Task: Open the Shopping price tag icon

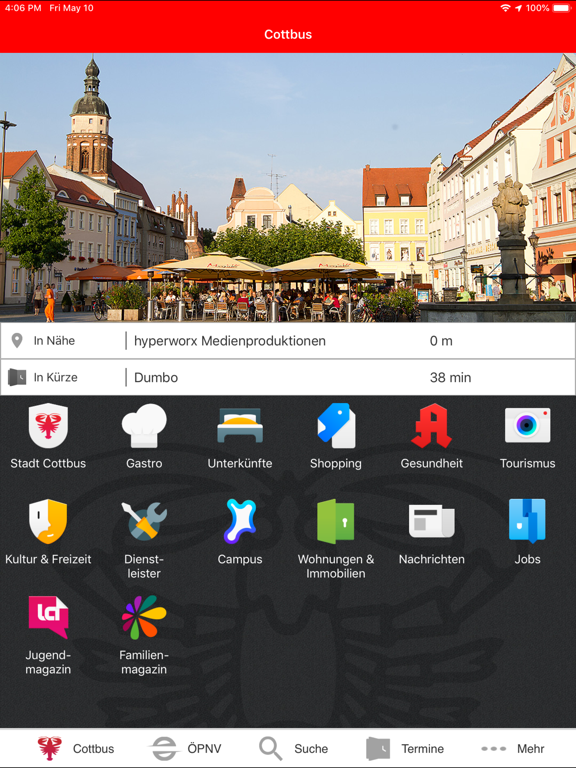Action: (x=336, y=425)
